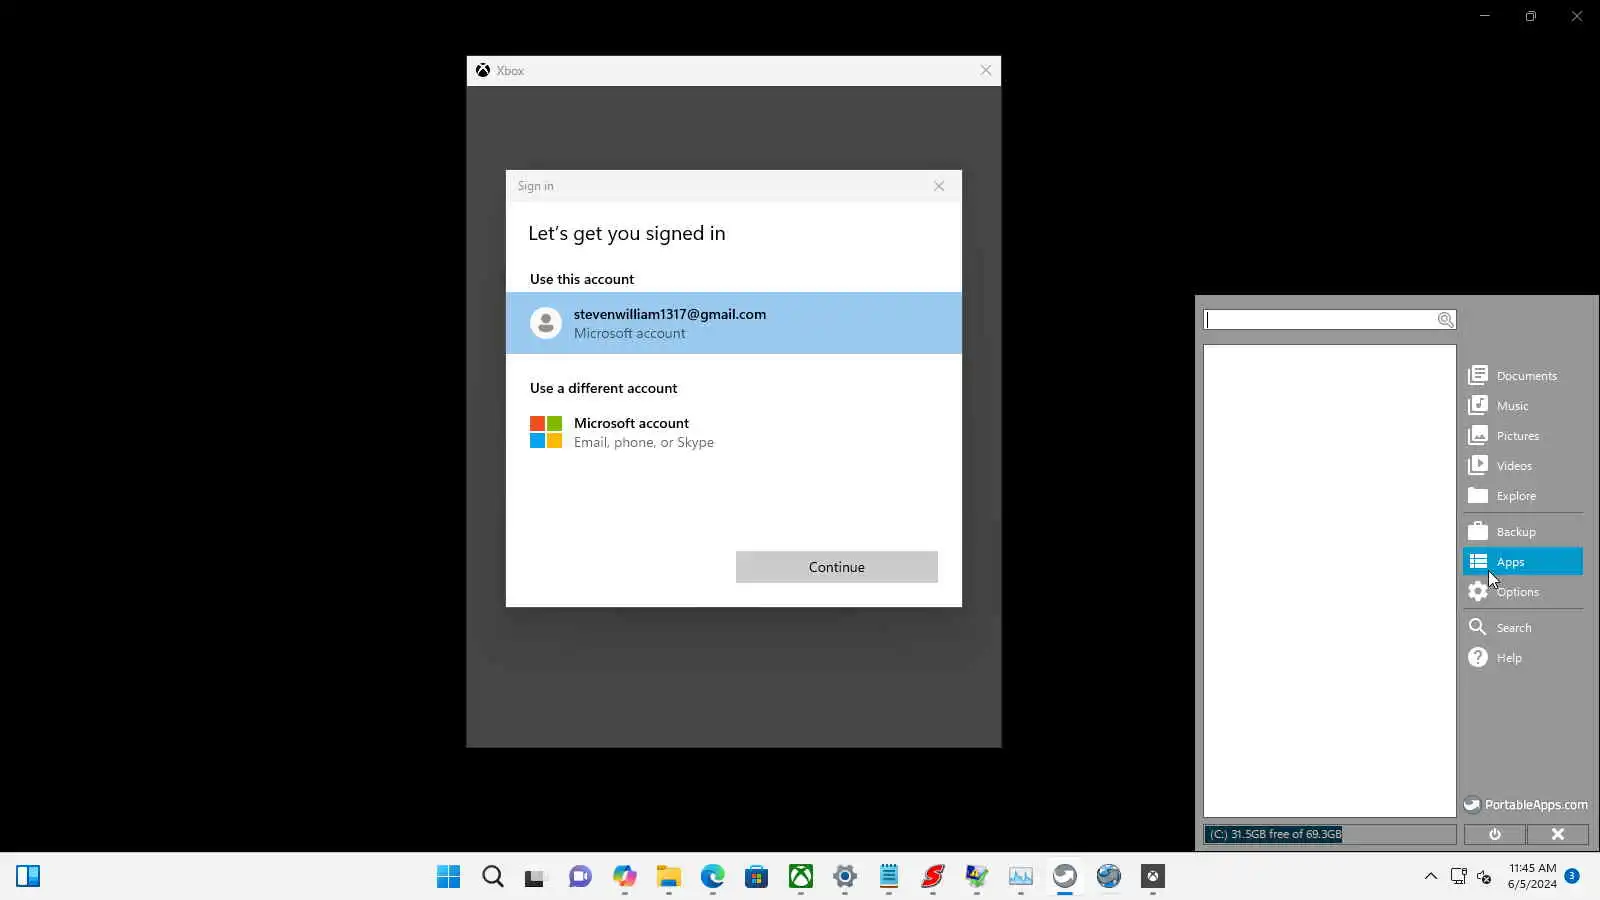This screenshot has height=900, width=1600.
Task: Close the Sign in dialog
Action: (x=939, y=186)
